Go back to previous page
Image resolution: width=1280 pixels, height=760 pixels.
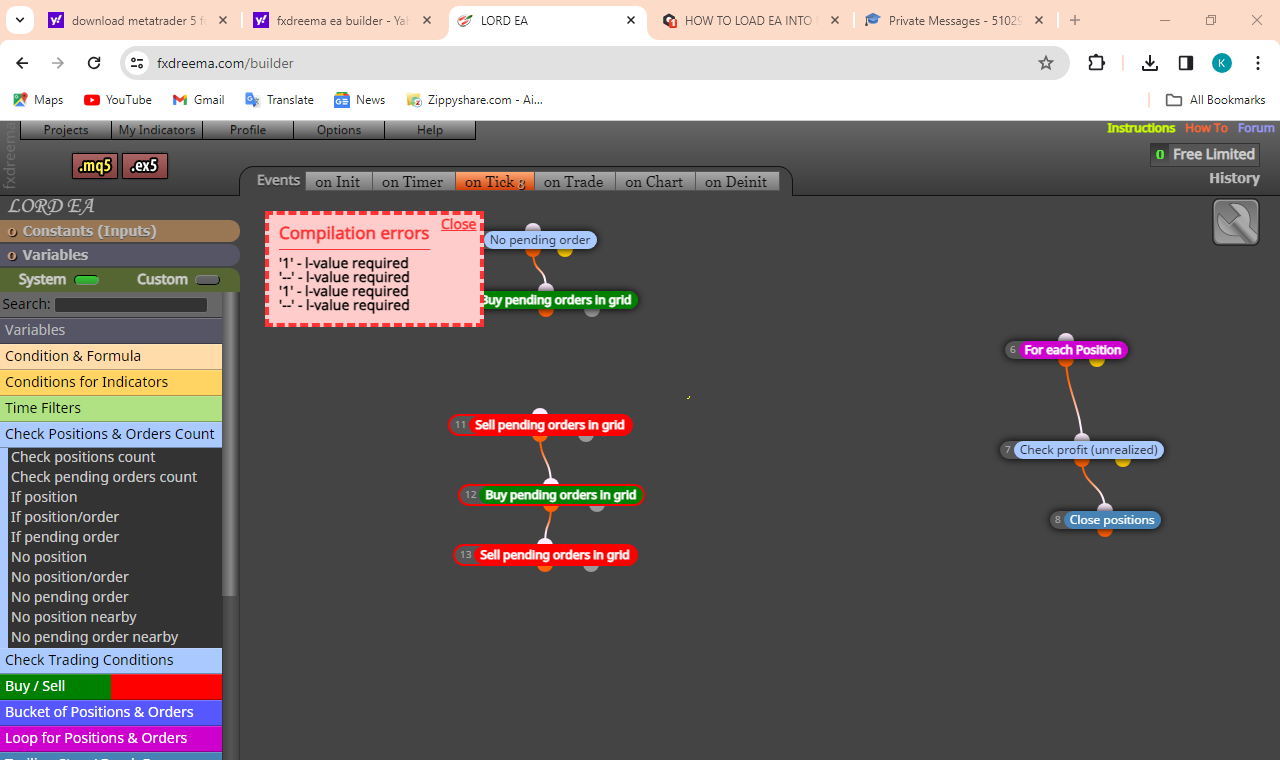pyautogui.click(x=22, y=63)
